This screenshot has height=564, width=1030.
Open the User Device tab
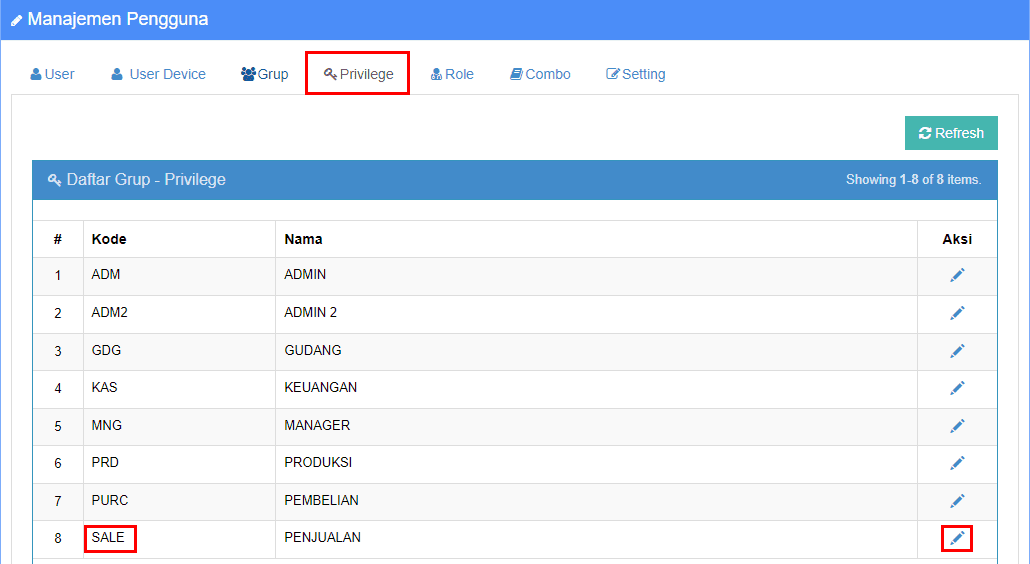(158, 74)
